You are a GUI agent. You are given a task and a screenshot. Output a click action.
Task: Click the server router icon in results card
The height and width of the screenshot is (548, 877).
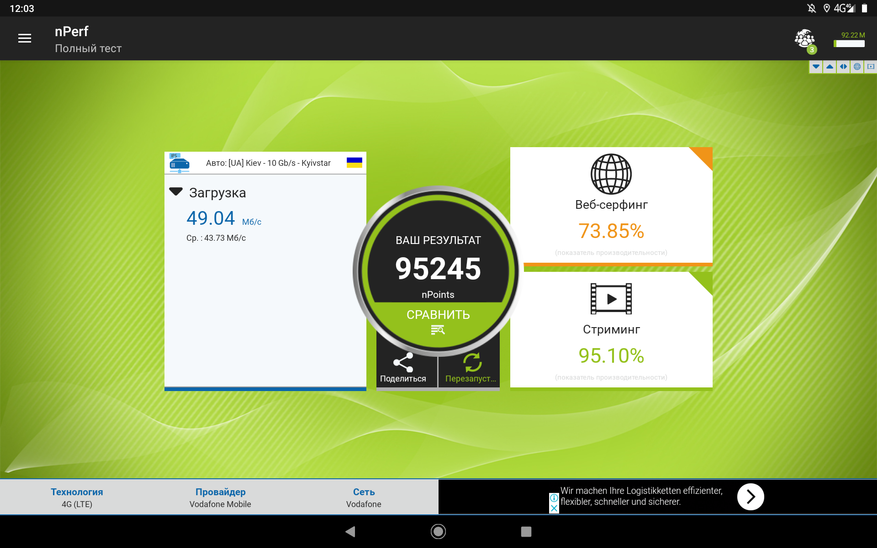tap(179, 163)
